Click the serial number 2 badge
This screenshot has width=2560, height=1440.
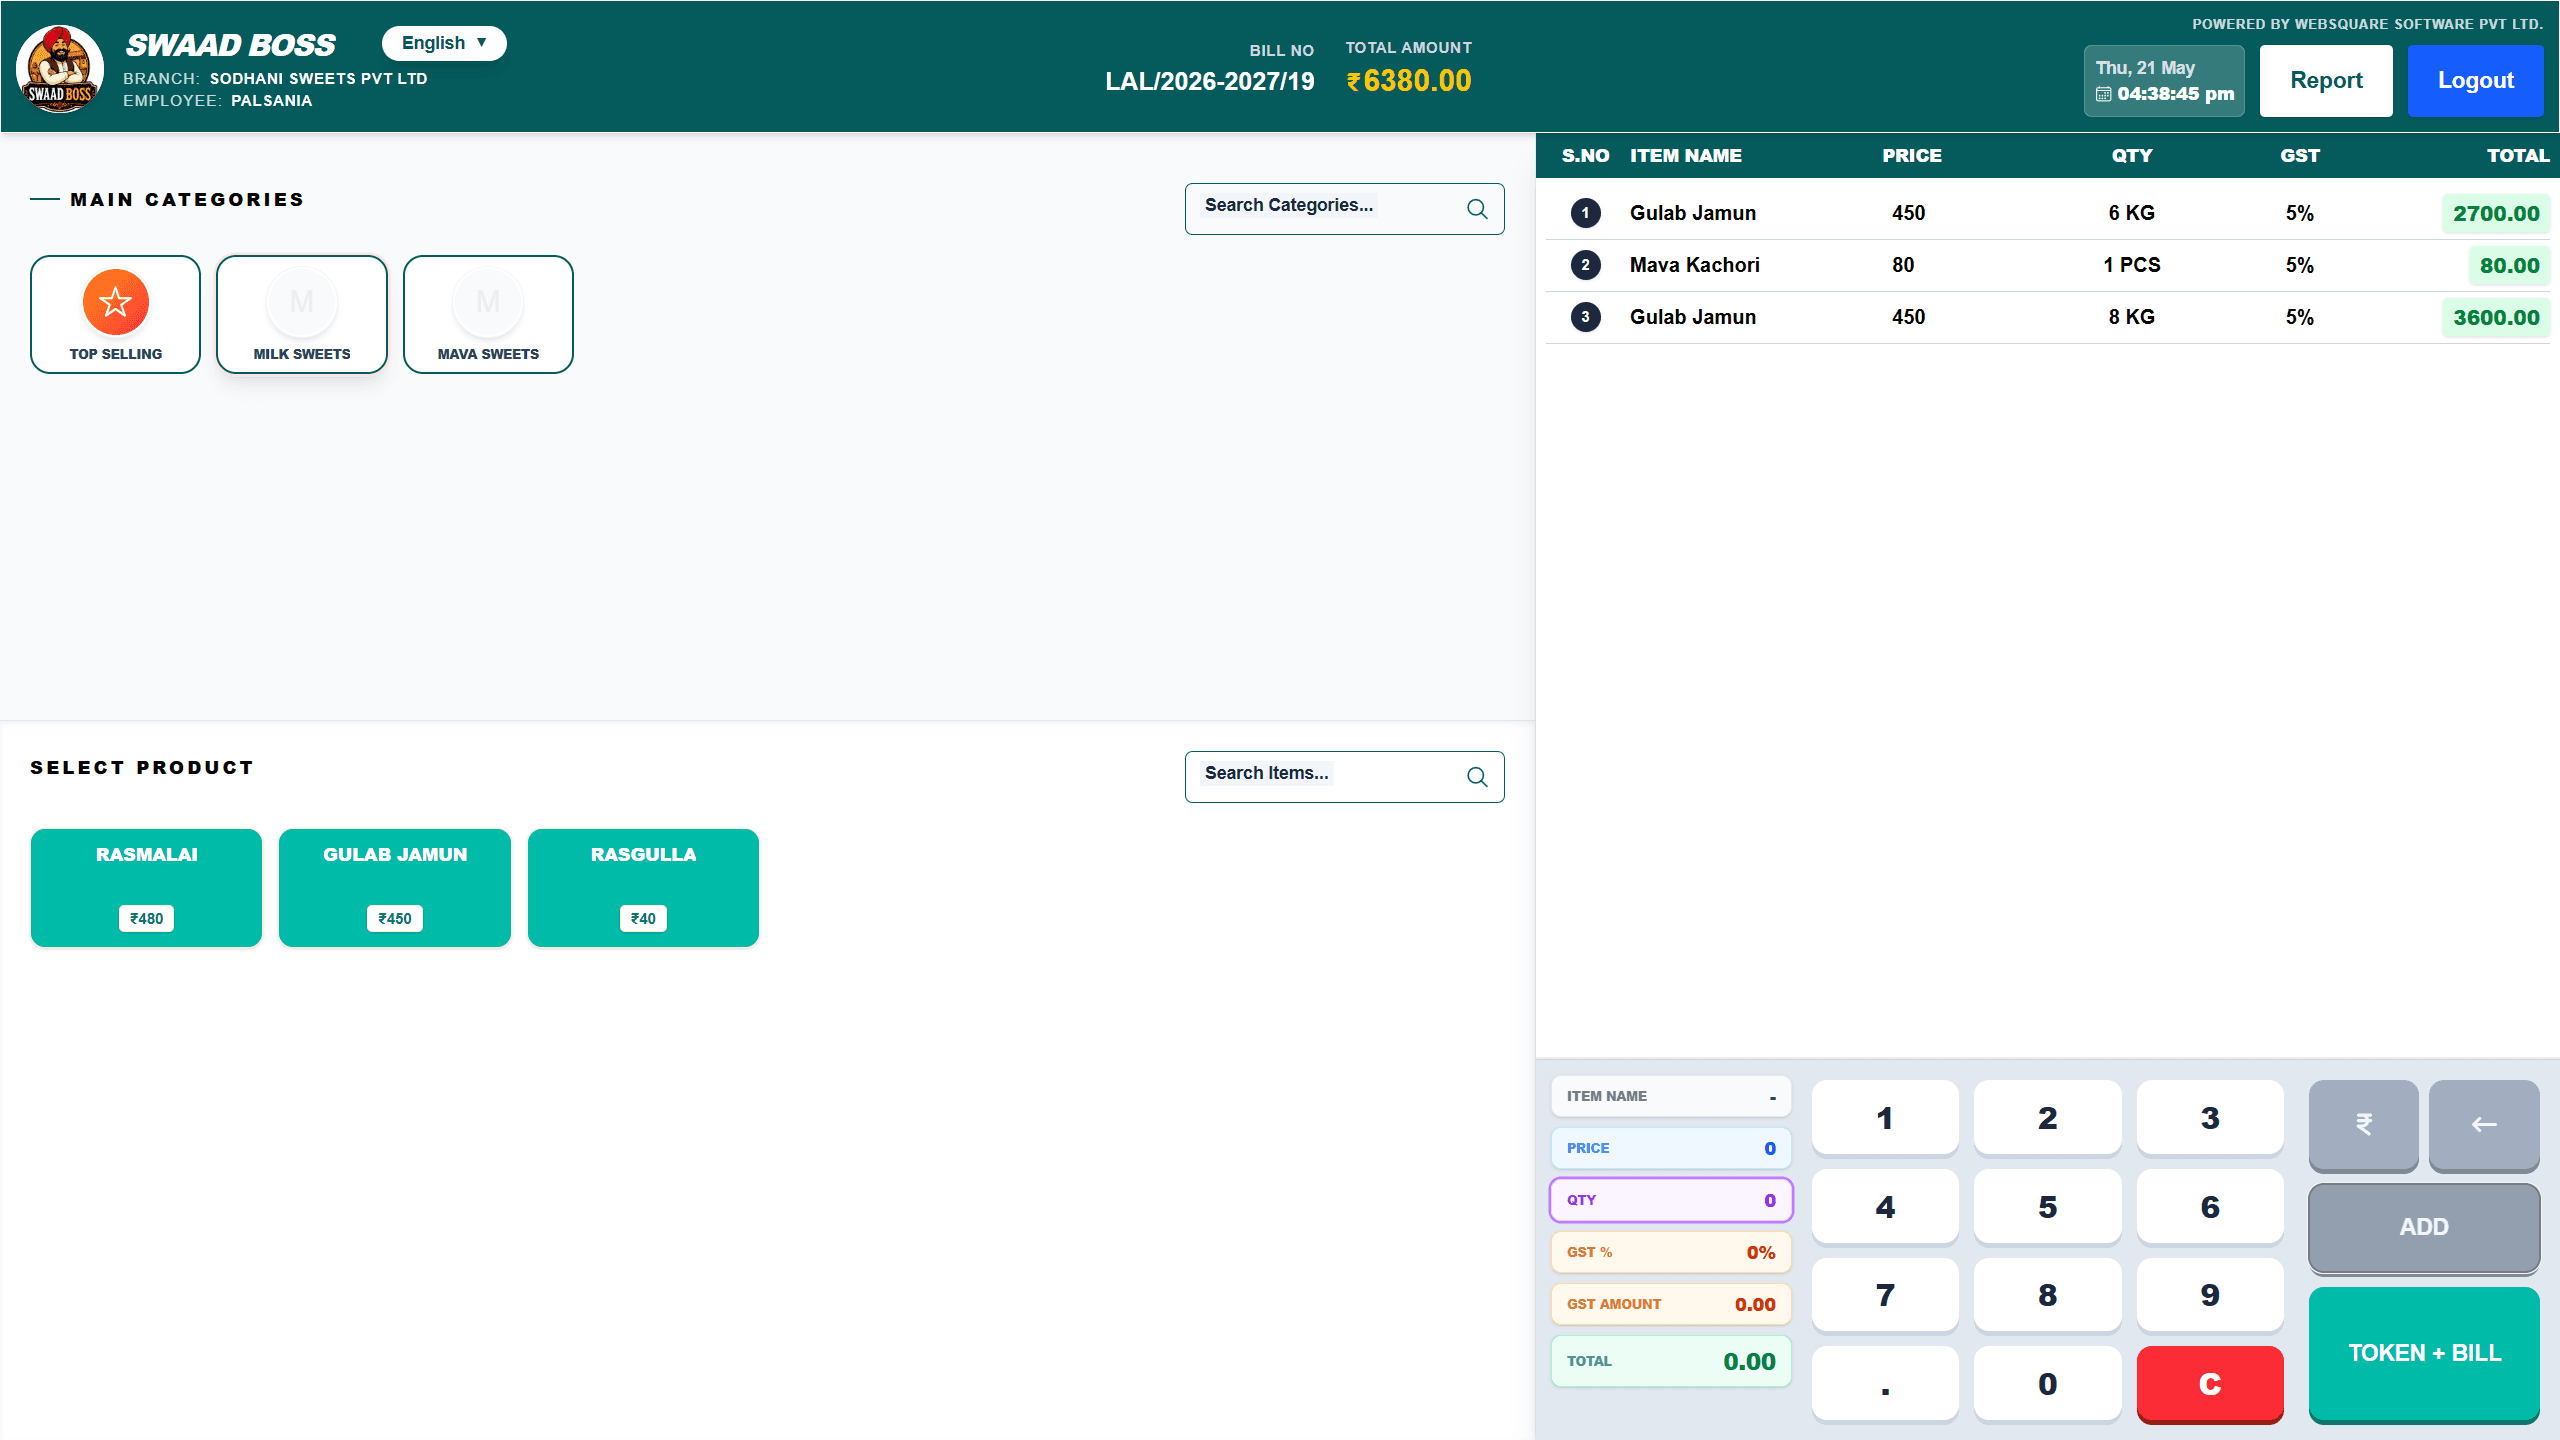tap(1585, 265)
